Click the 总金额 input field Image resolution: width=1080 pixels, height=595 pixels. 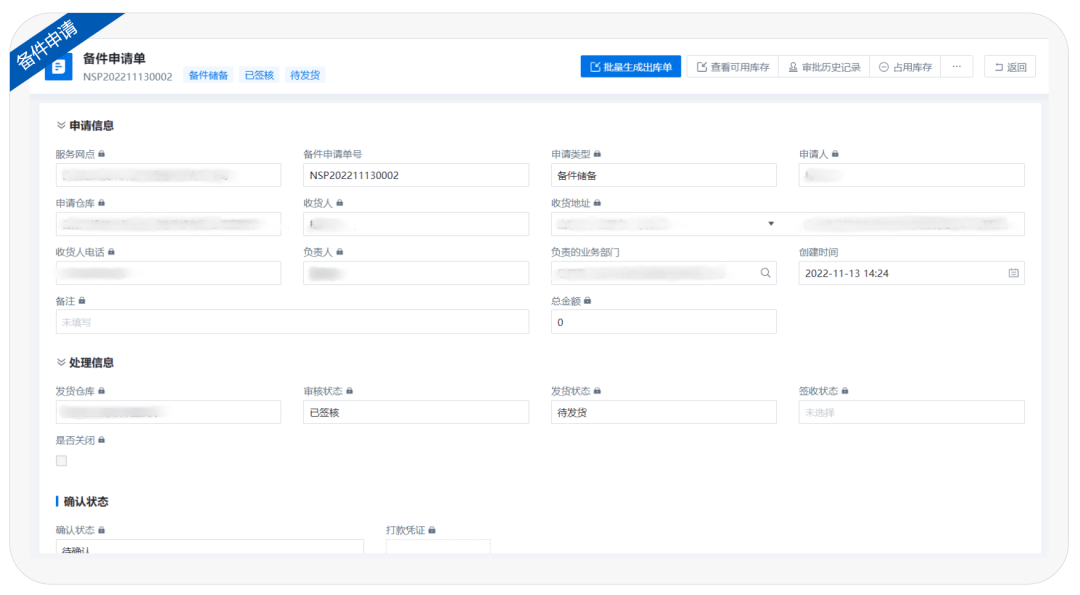663,322
